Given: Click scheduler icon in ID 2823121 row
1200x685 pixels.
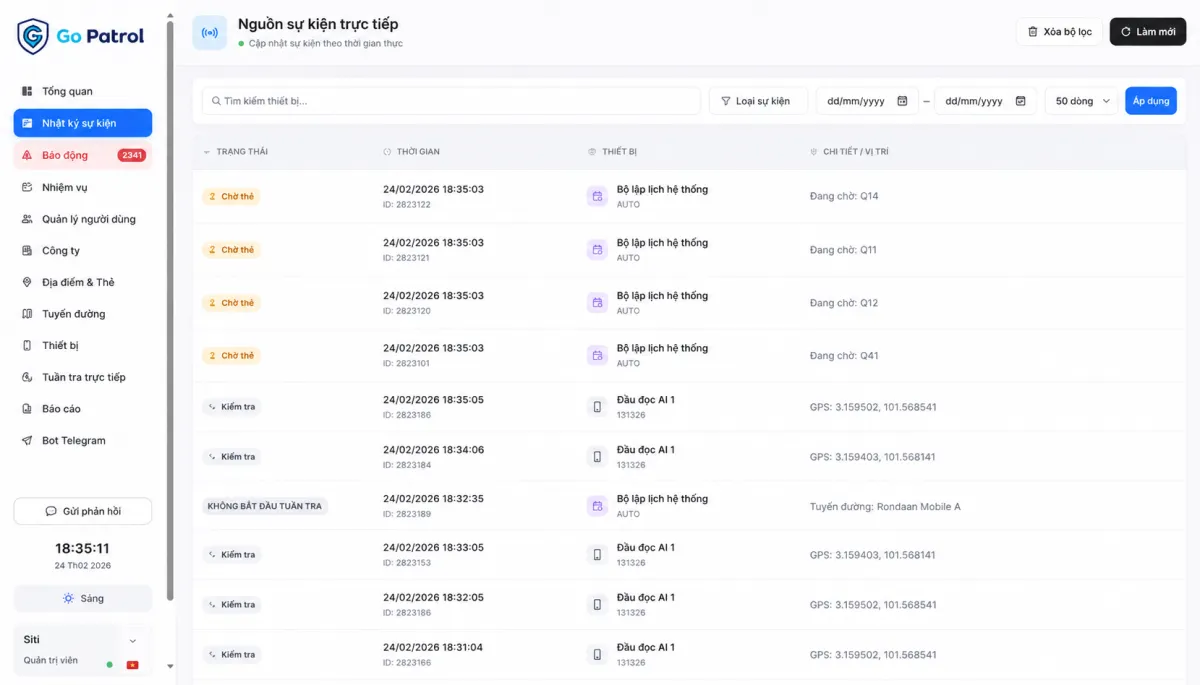Looking at the screenshot, I should pyautogui.click(x=597, y=250).
